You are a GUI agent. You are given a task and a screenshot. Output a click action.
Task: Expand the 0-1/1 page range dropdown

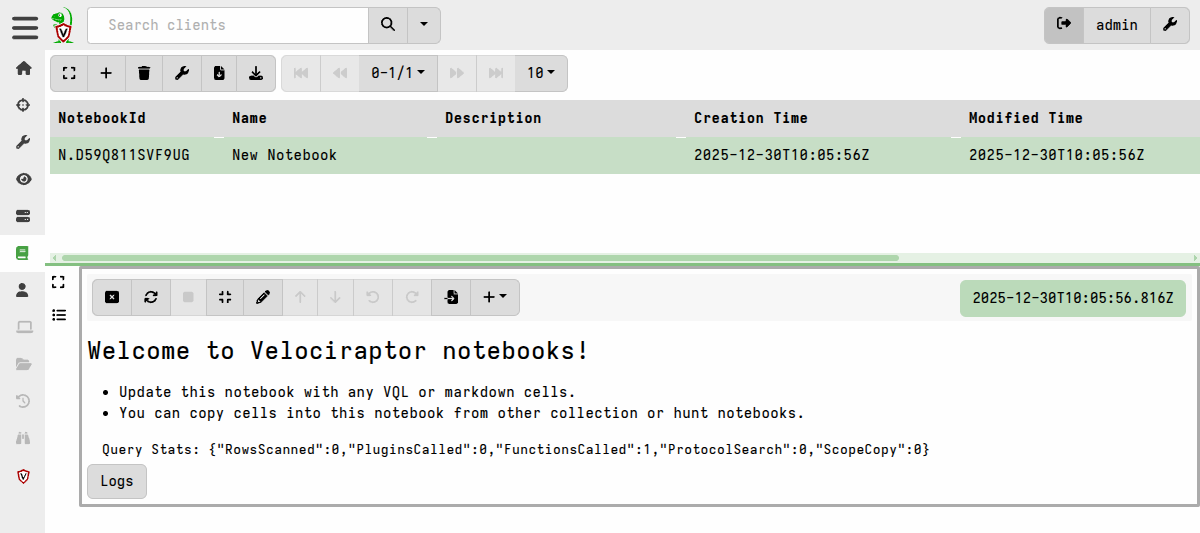coord(397,73)
